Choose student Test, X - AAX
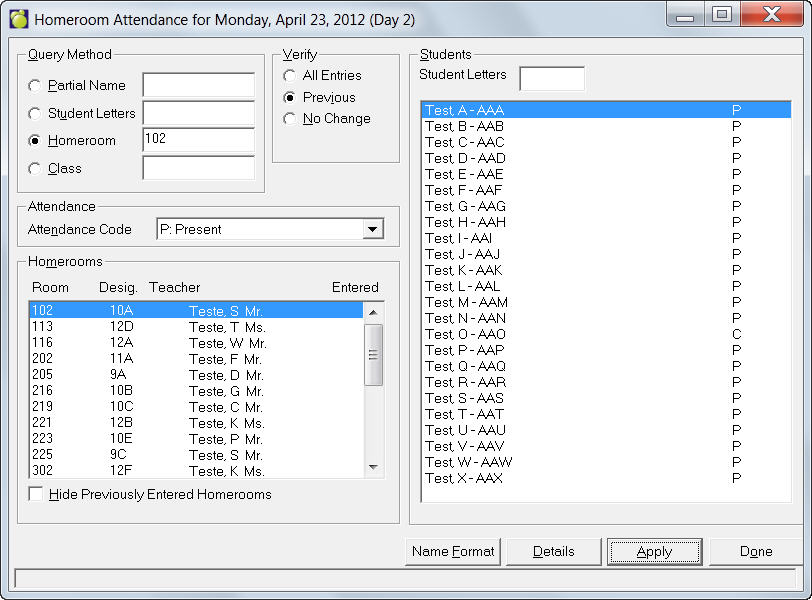The width and height of the screenshot is (812, 600). (x=464, y=478)
